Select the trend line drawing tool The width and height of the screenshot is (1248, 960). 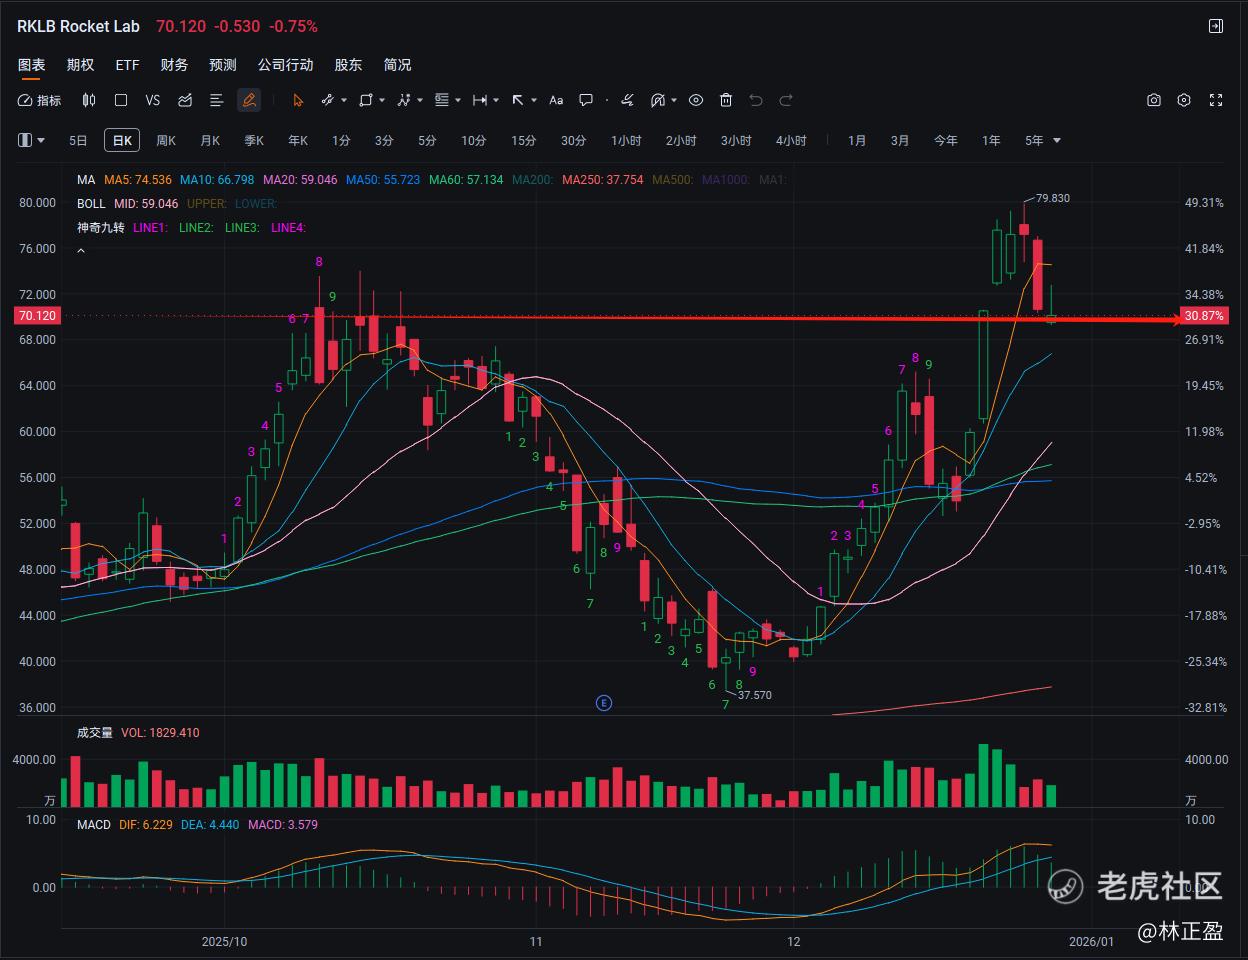click(327, 100)
